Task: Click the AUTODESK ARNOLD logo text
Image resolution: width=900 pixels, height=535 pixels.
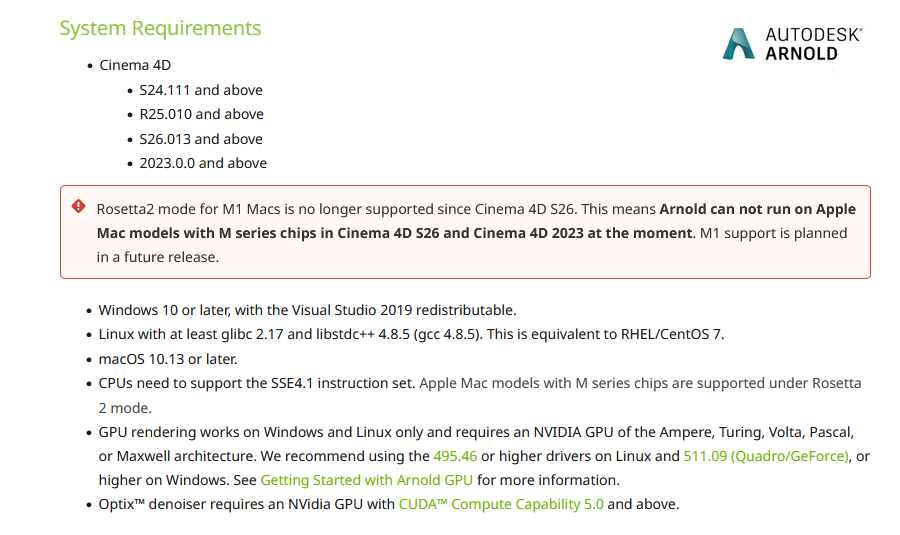Action: point(813,44)
